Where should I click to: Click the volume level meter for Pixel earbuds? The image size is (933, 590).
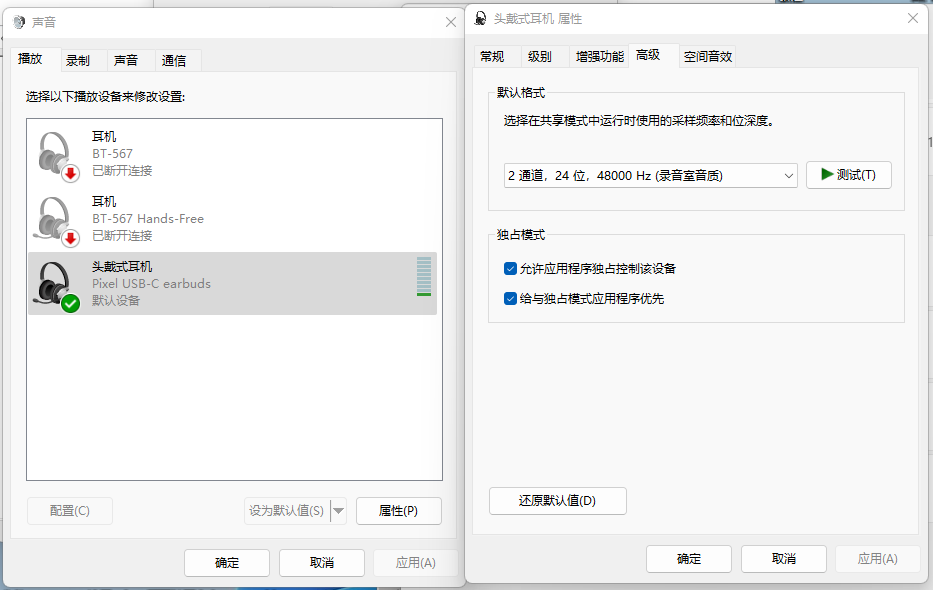[424, 277]
